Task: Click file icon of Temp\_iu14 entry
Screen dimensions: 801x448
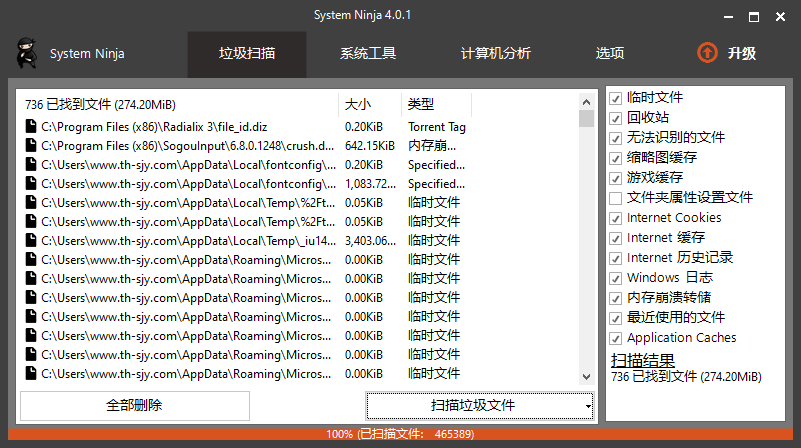Action: click(30, 241)
